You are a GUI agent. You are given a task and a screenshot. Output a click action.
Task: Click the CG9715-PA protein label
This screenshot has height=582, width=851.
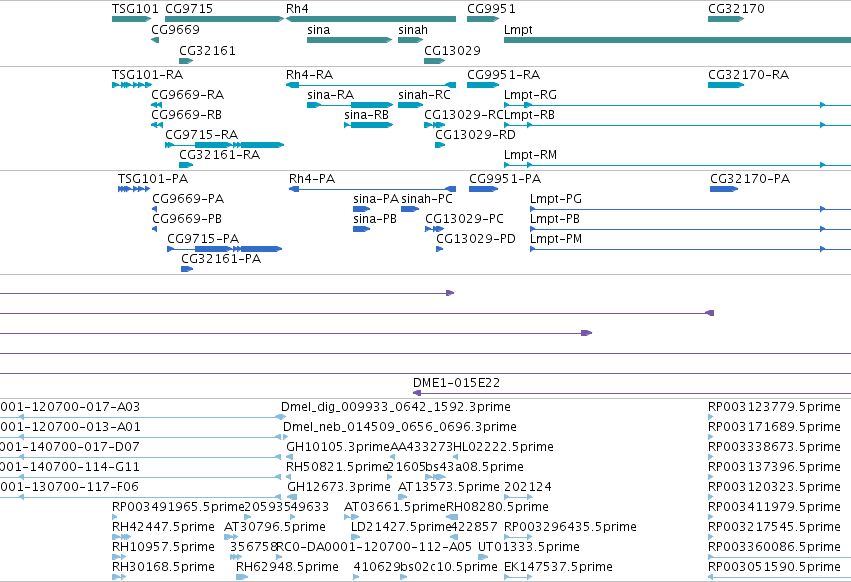click(x=203, y=239)
